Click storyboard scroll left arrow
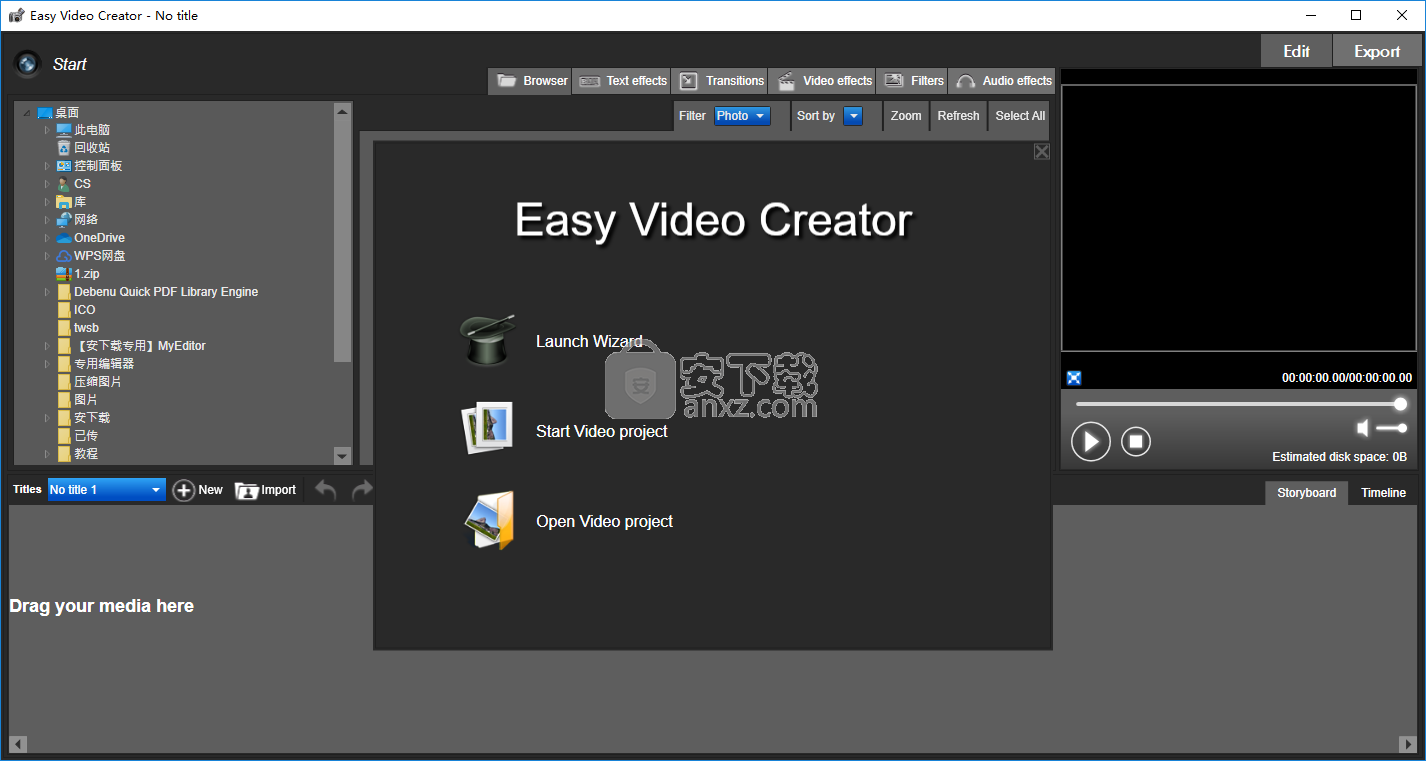The width and height of the screenshot is (1426, 761). 18,744
